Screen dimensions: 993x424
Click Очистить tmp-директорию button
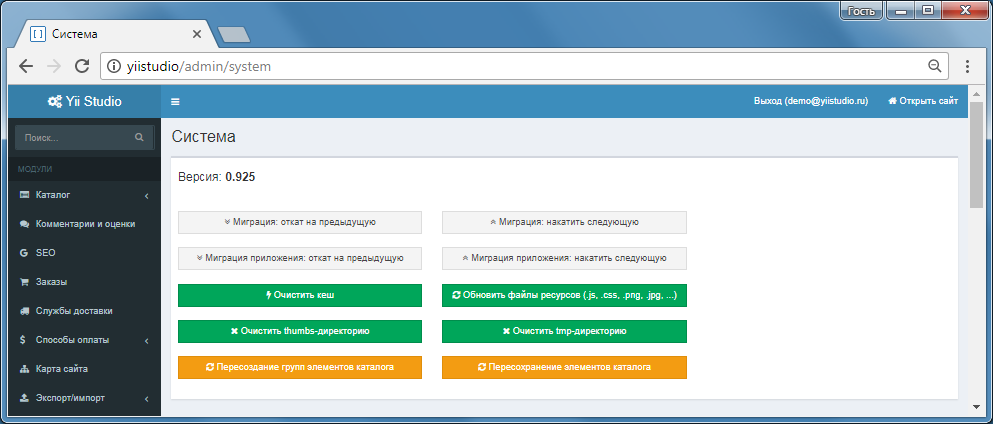click(564, 331)
